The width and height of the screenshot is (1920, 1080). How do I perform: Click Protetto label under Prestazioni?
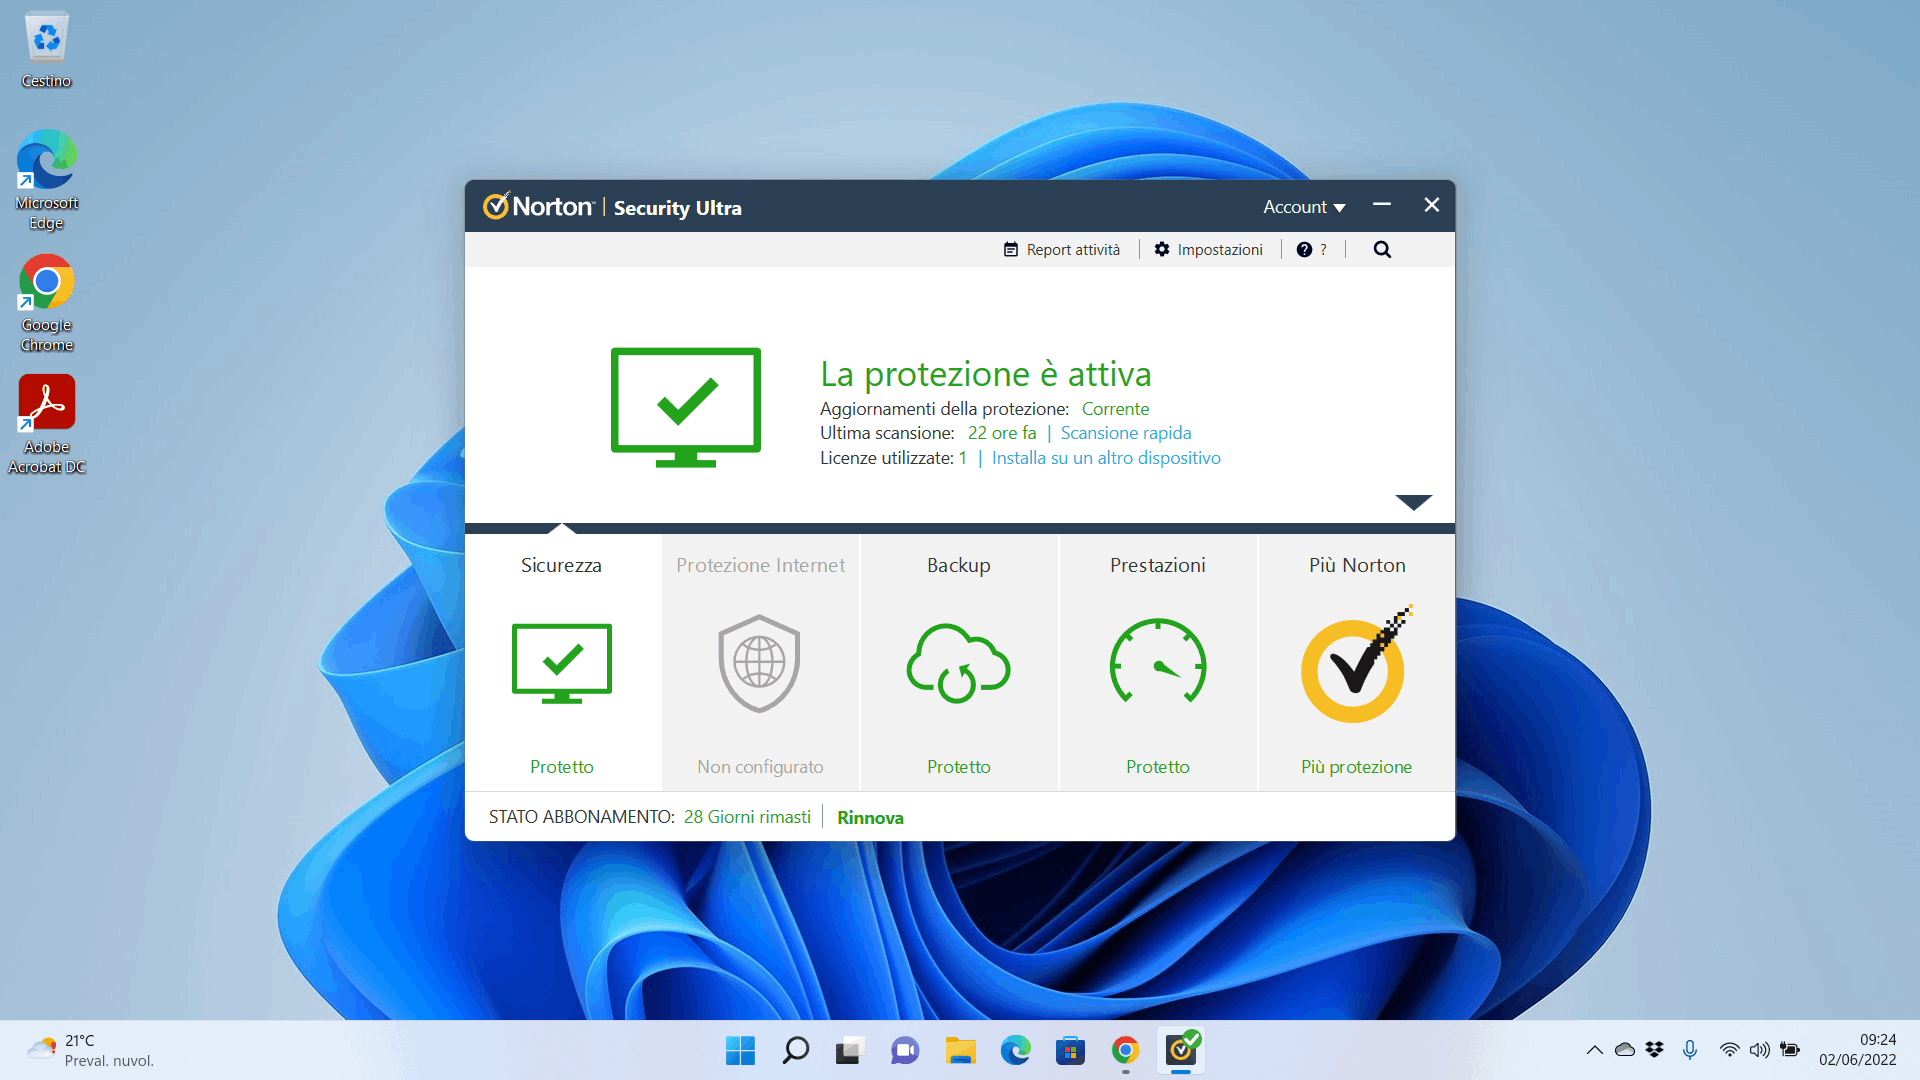point(1157,767)
